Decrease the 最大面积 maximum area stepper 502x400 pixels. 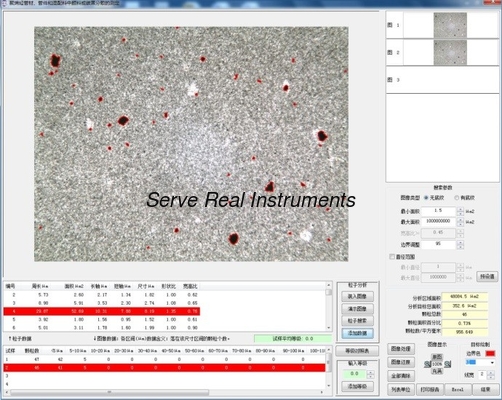click(460, 224)
